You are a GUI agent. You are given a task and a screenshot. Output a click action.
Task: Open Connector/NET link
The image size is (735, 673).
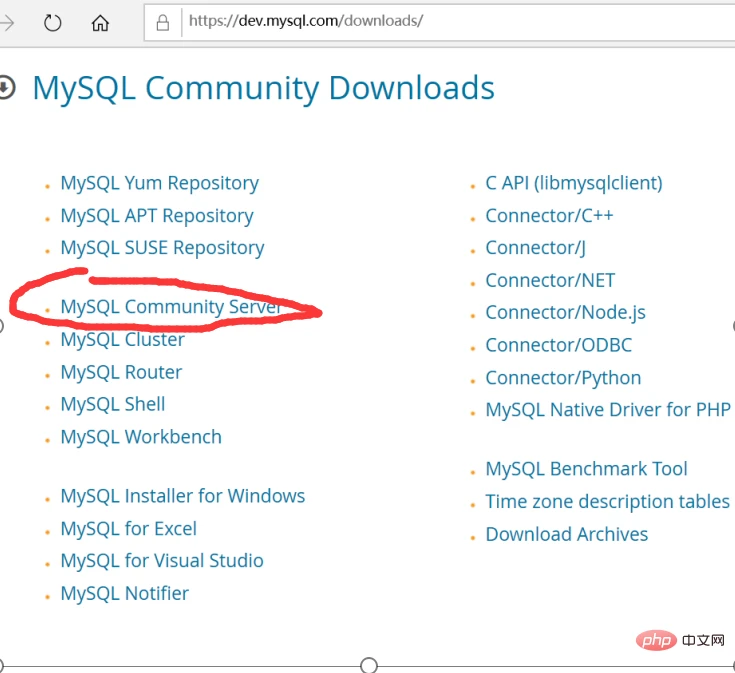coord(550,281)
